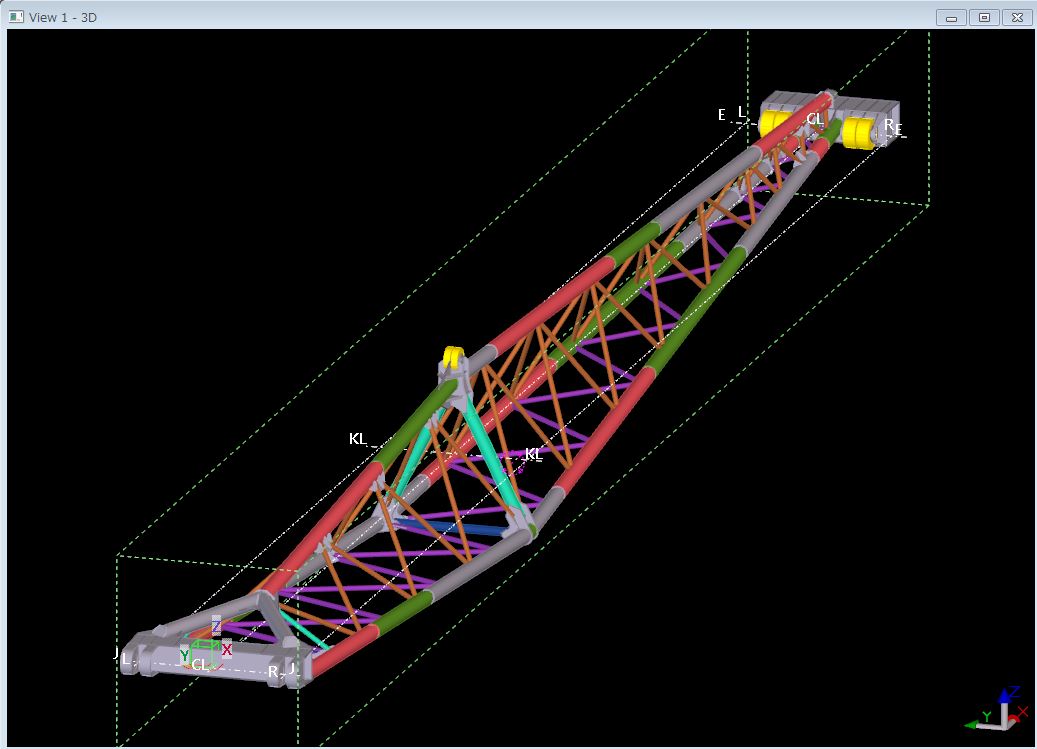The height and width of the screenshot is (749, 1037).
Task: Select the green work-area cube at the model origin
Action: 204,647
